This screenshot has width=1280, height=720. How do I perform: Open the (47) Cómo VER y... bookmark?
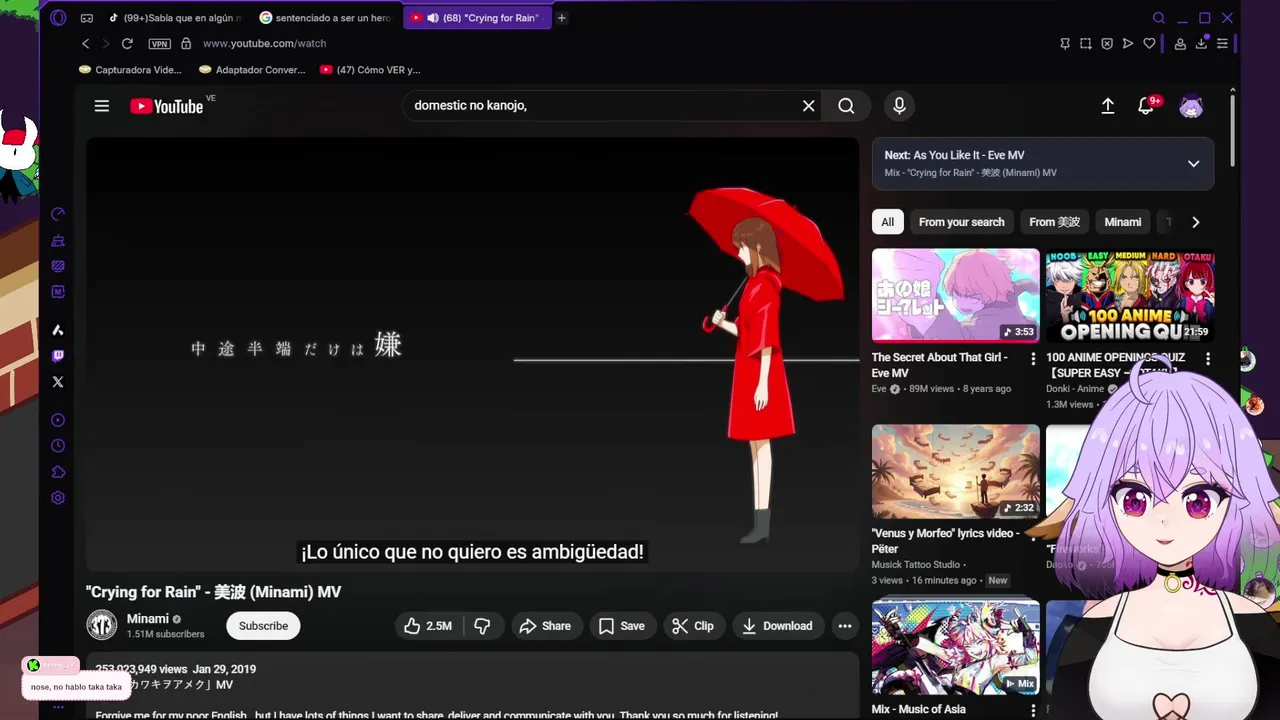point(370,70)
